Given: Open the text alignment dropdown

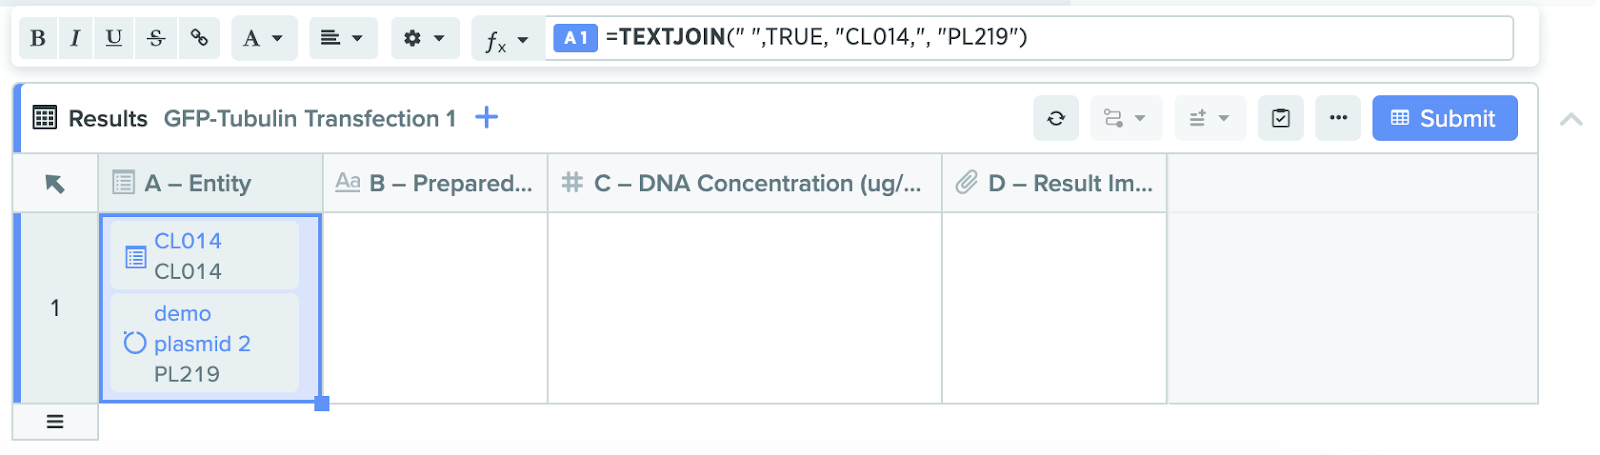Looking at the screenshot, I should tap(342, 38).
